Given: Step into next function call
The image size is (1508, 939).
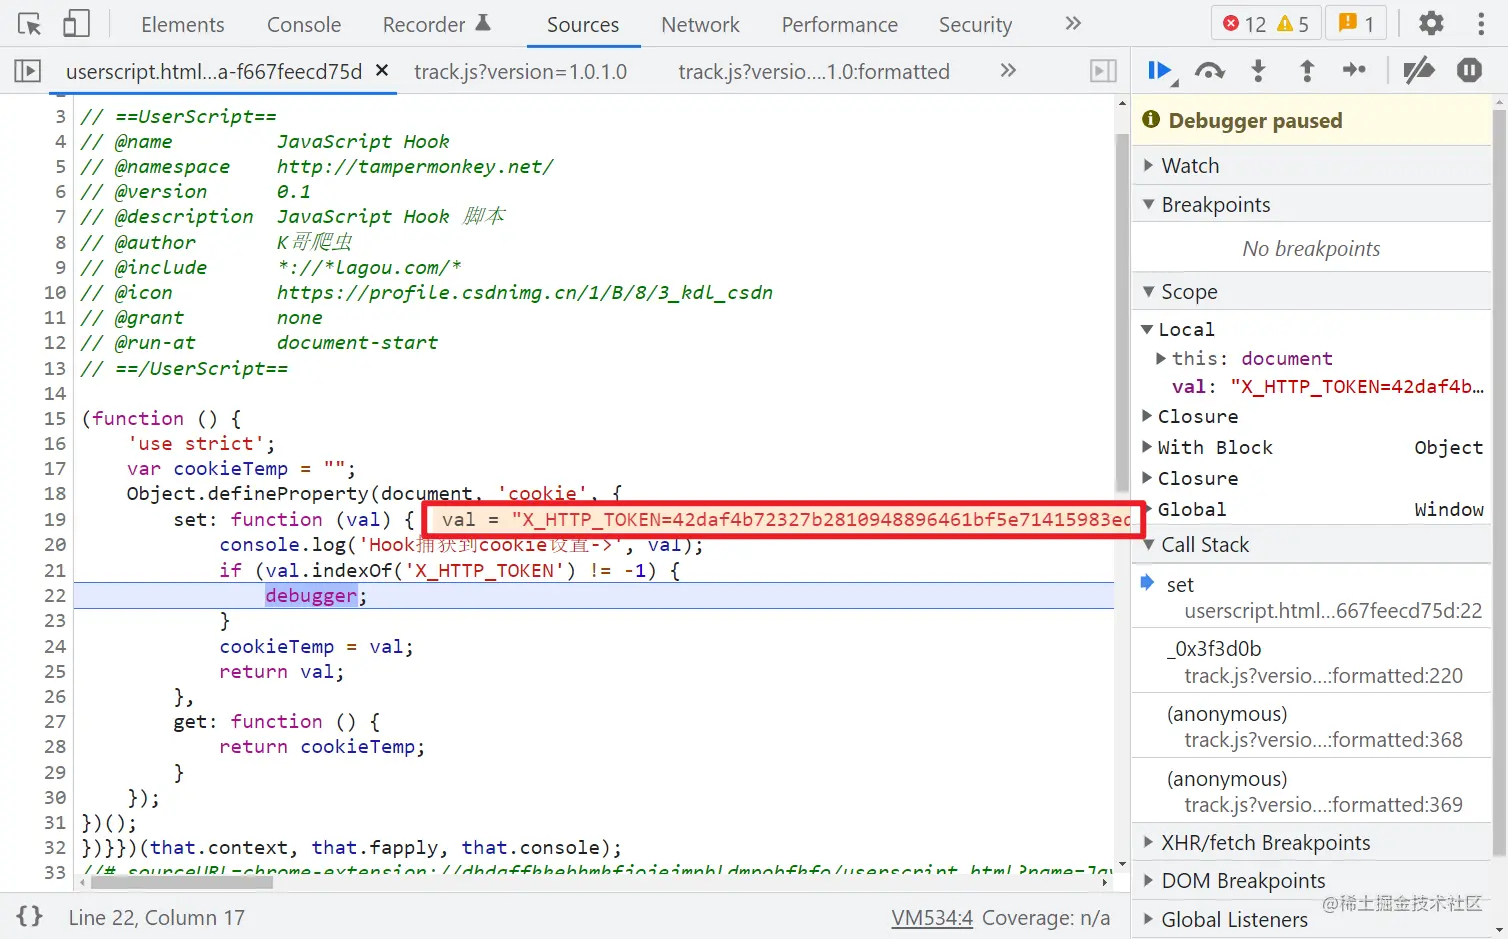Looking at the screenshot, I should pos(1259,70).
